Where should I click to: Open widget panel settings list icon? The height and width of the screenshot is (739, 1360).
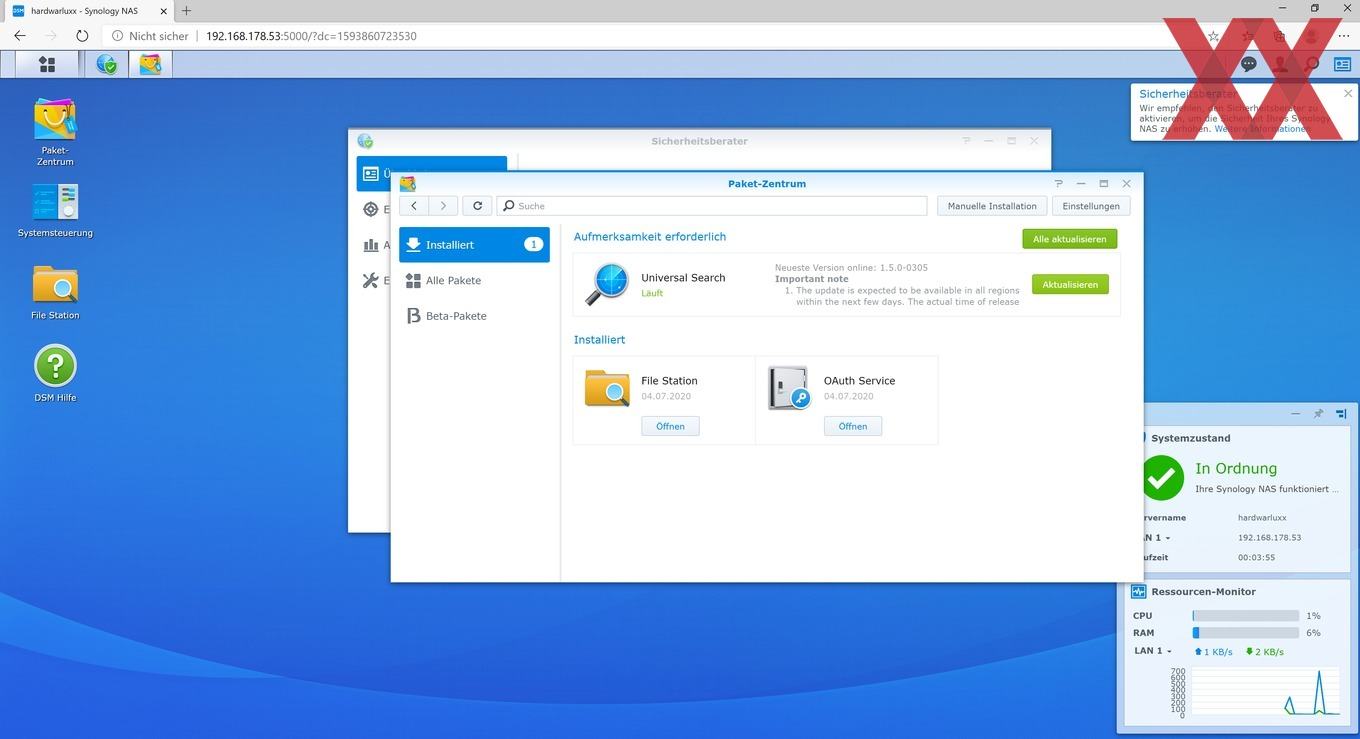1341,413
